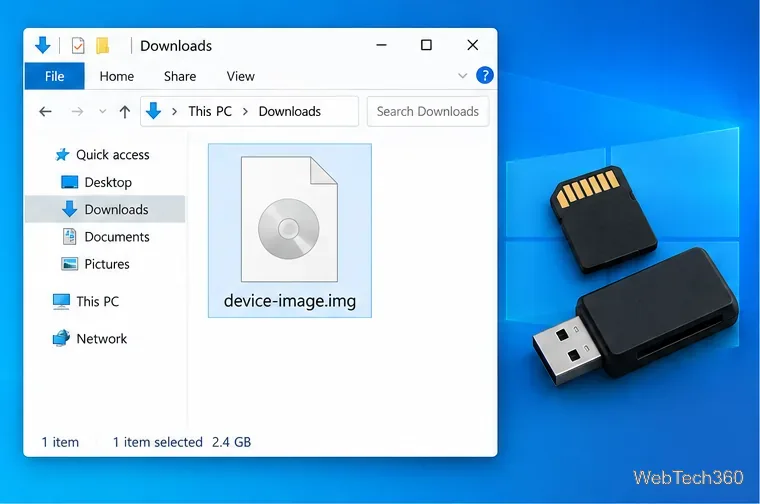Switch to the View tab
This screenshot has width=760, height=504.
click(240, 77)
